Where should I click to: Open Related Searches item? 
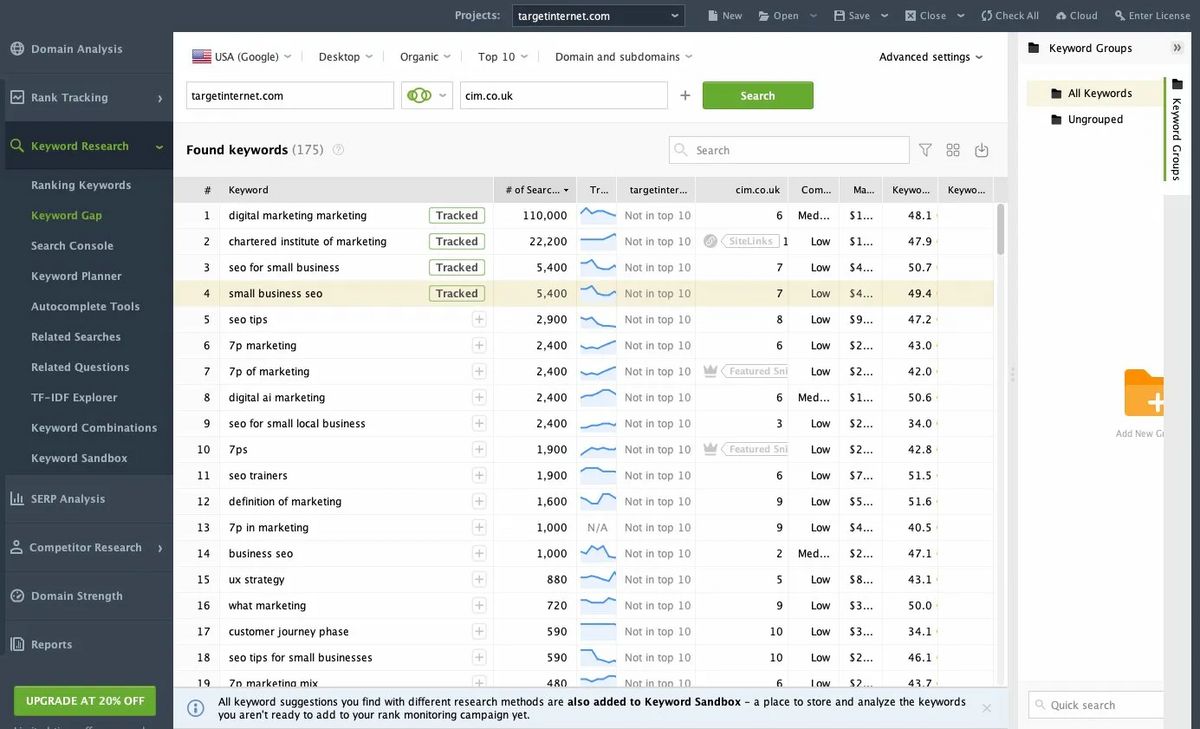point(75,337)
